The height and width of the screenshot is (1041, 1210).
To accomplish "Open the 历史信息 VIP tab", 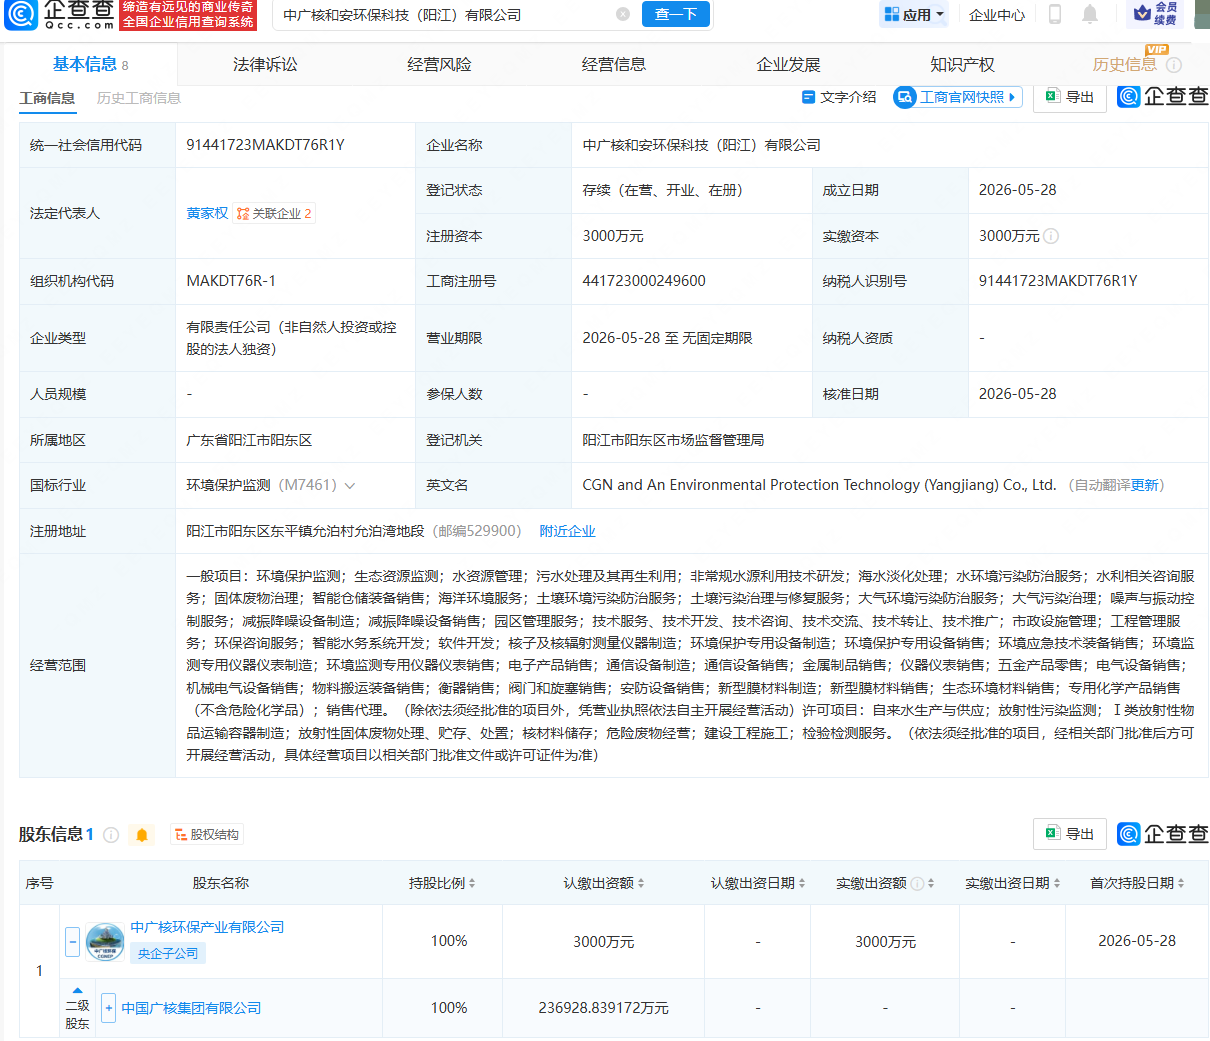I will tap(1124, 65).
